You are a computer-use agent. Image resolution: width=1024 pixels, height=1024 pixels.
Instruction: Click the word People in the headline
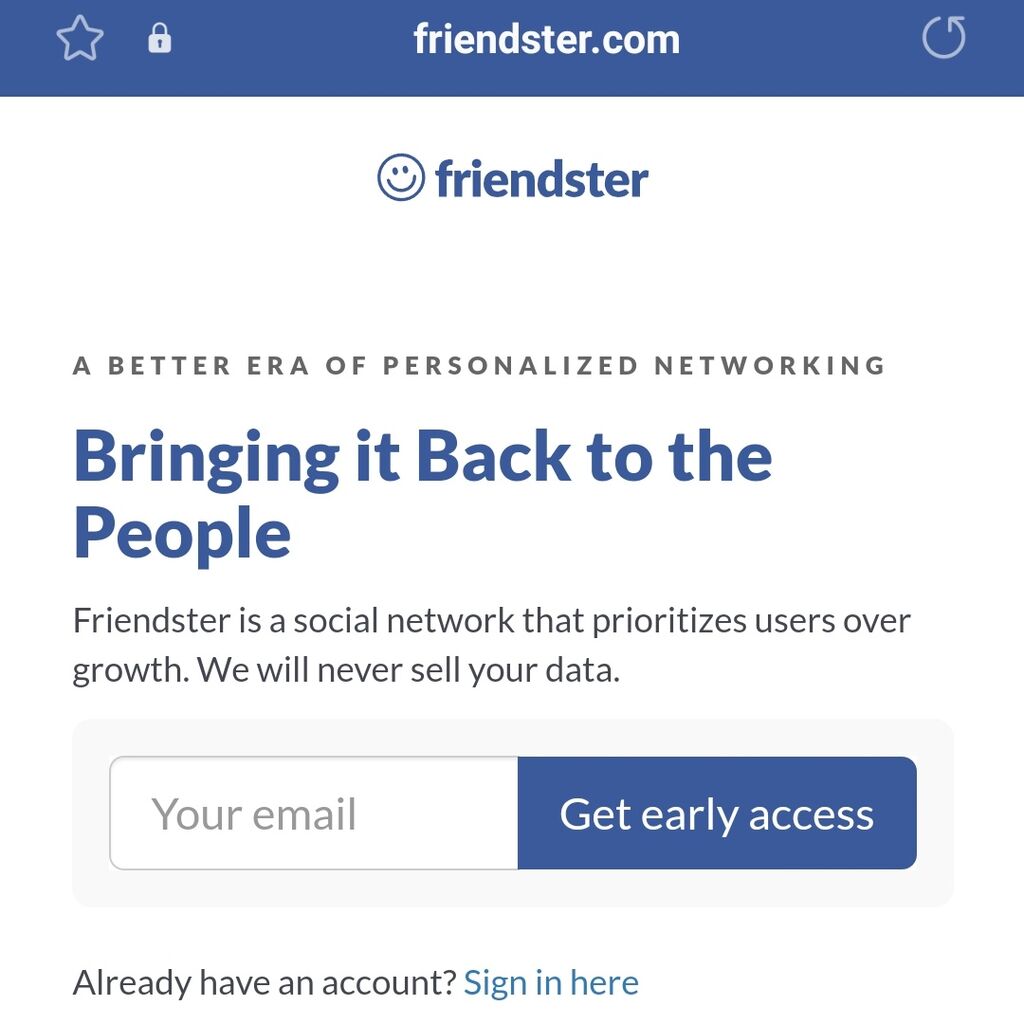(x=182, y=534)
